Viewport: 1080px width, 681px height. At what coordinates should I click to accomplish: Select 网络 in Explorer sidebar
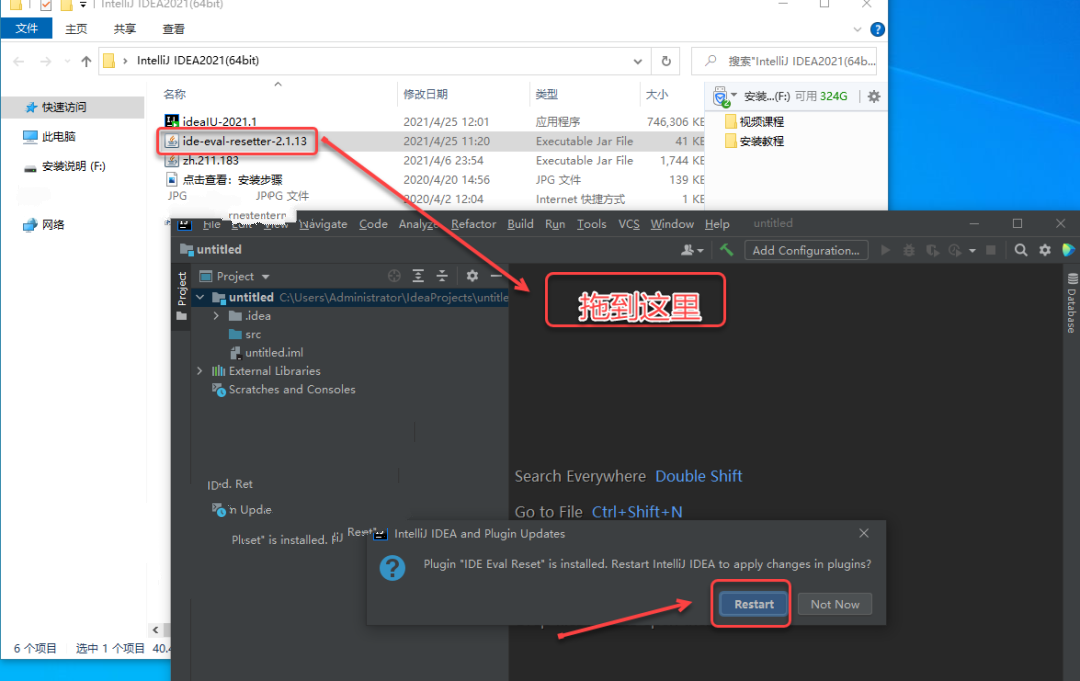point(43,224)
